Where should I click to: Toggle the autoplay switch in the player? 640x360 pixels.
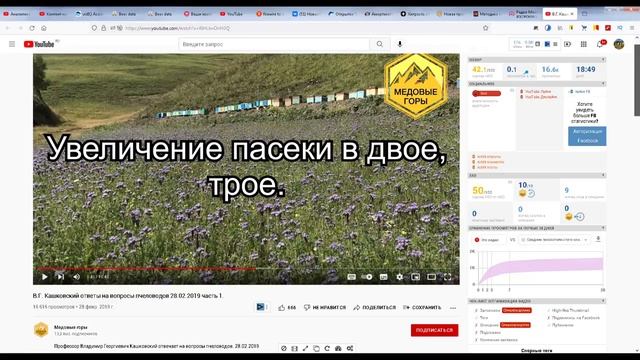(x=367, y=277)
